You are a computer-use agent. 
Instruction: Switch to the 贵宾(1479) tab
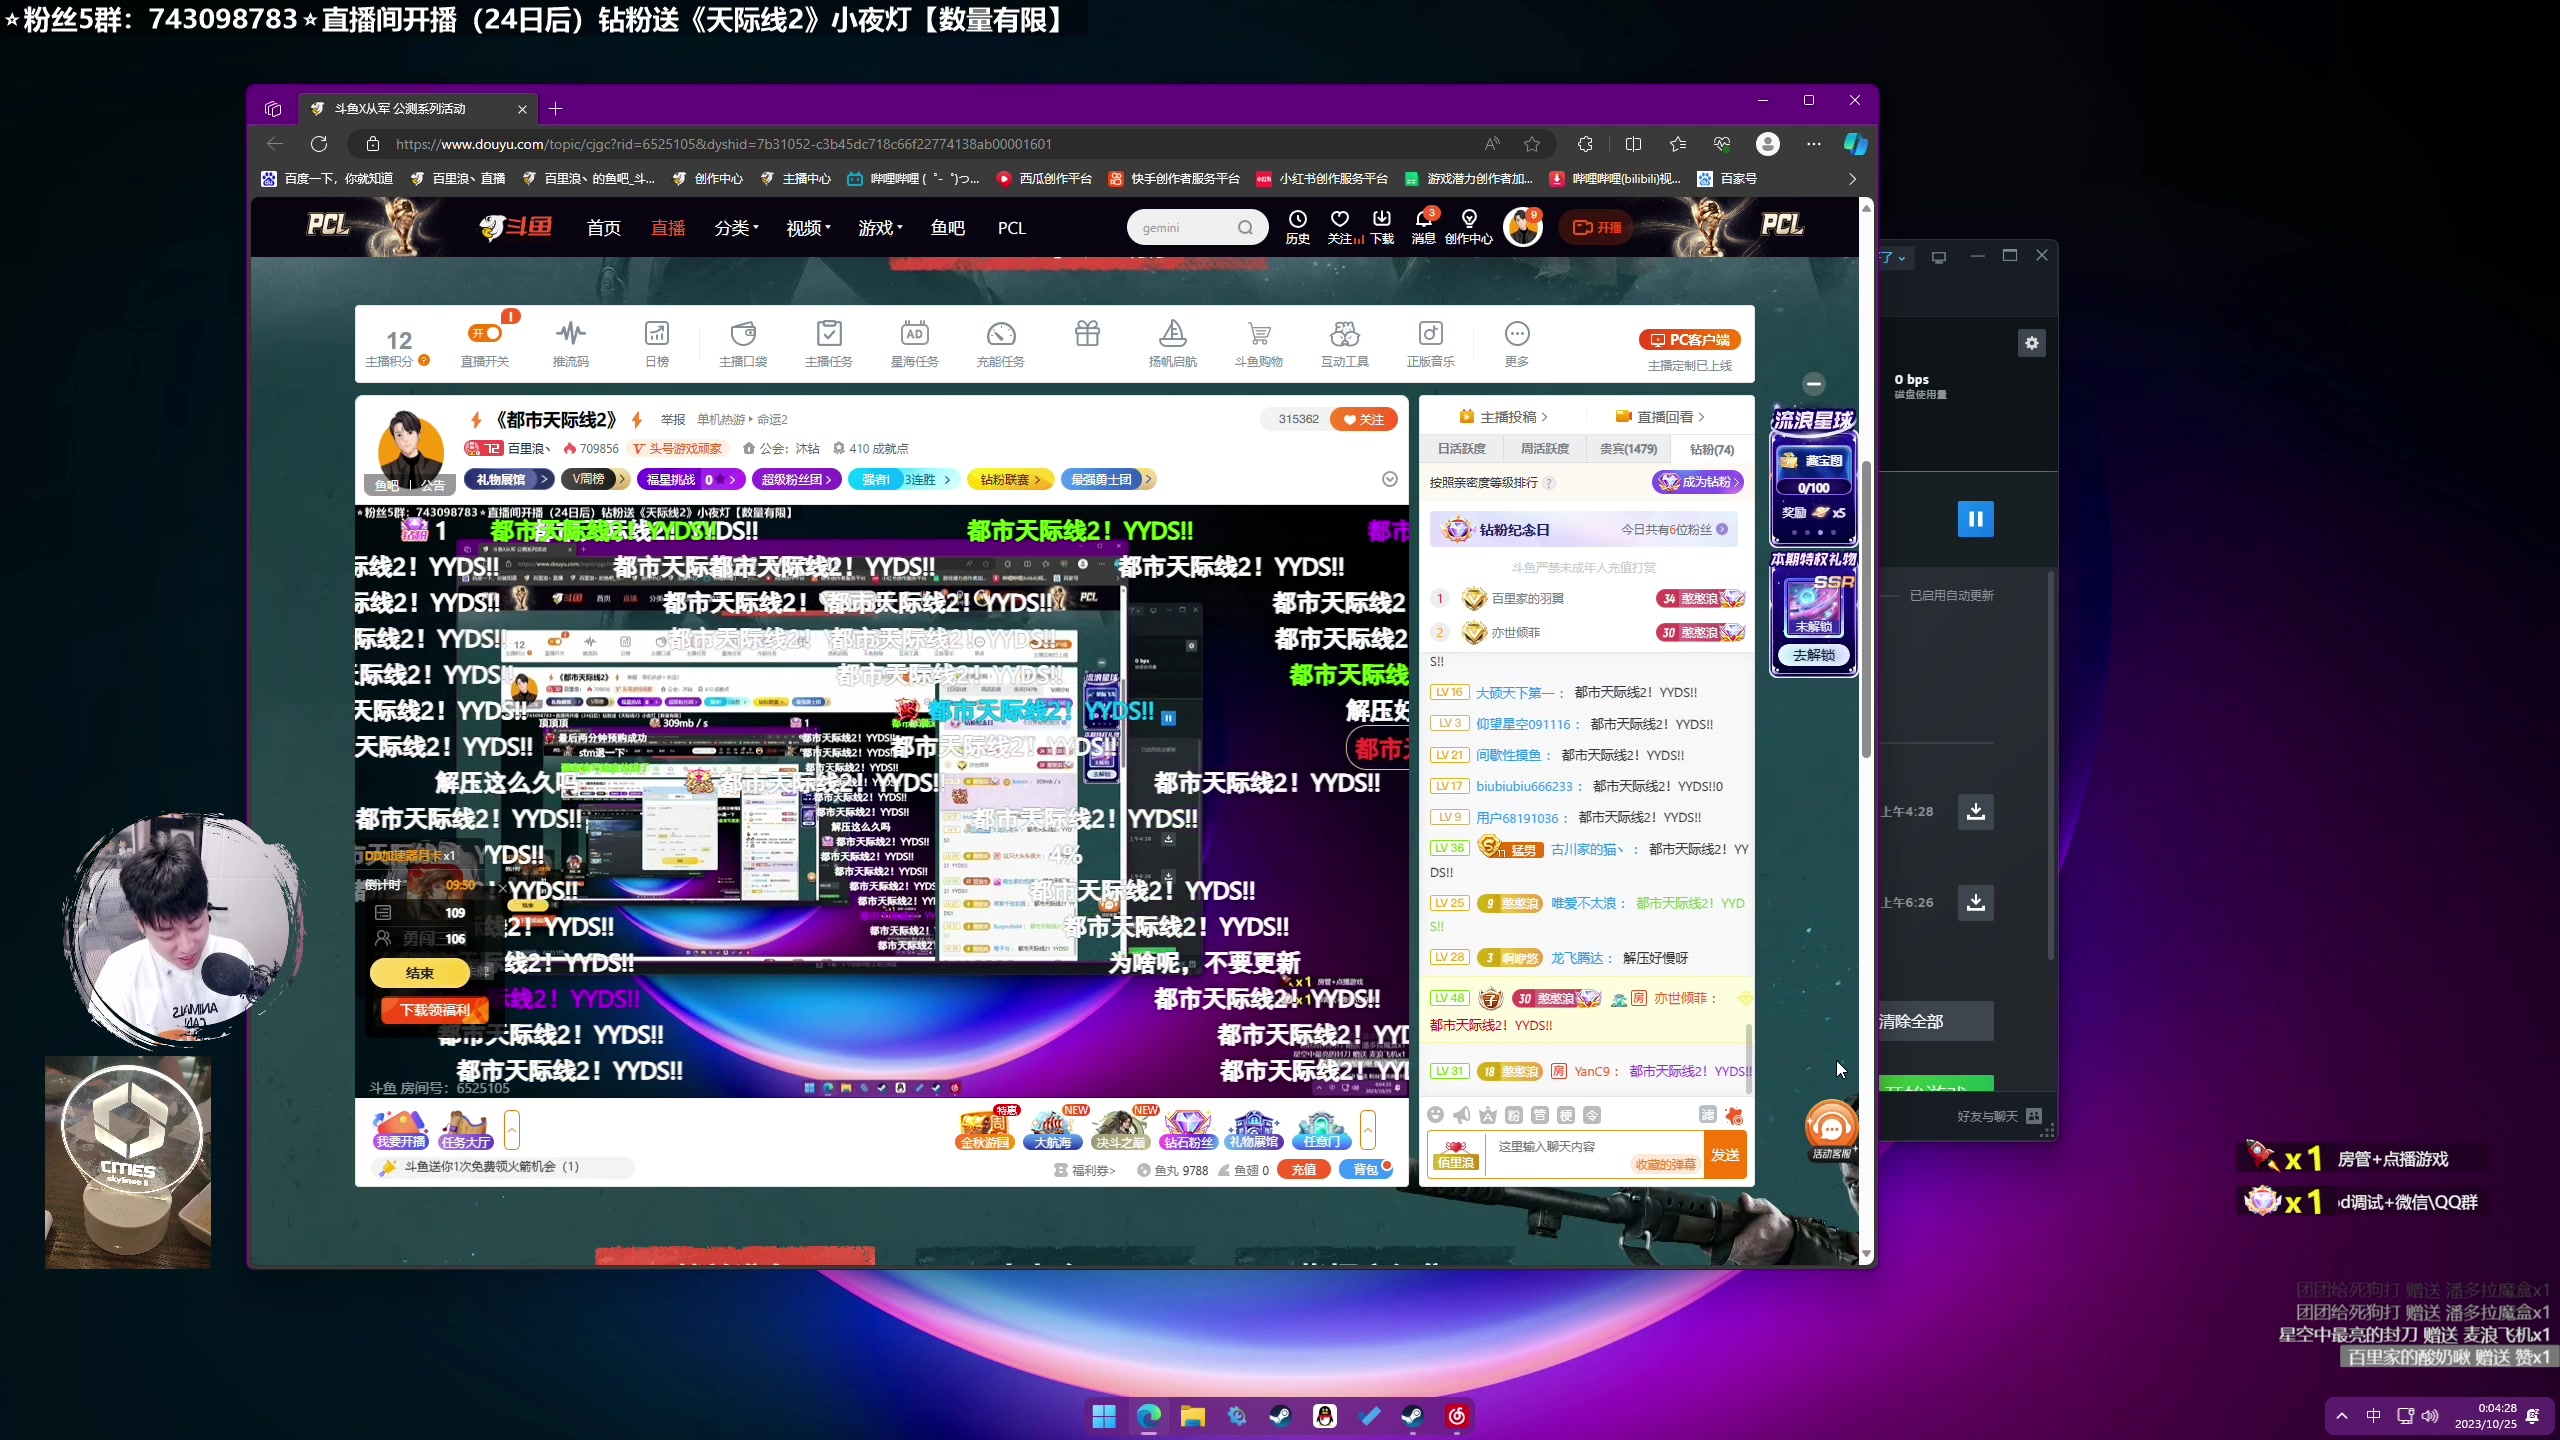pyautogui.click(x=1628, y=449)
